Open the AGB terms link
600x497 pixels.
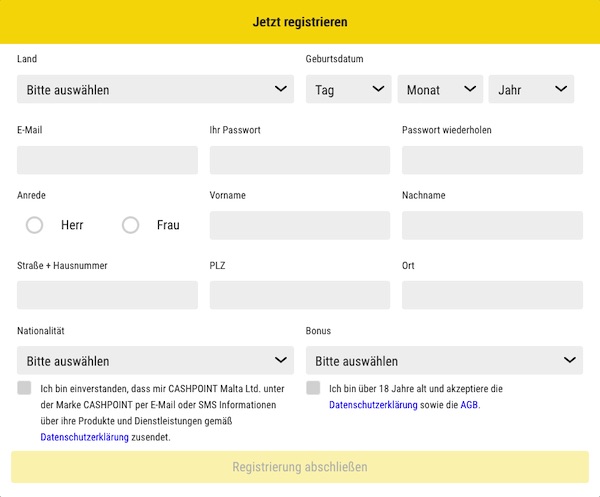point(469,405)
